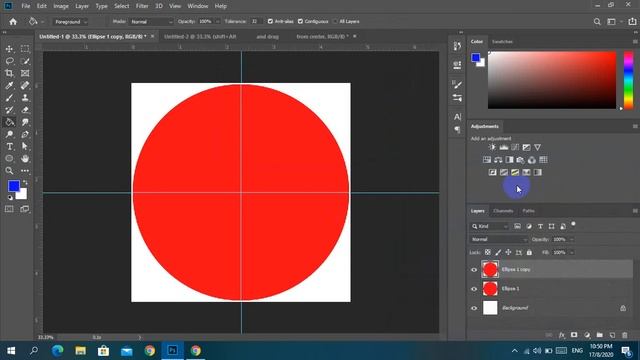Toggle lock all in Layers panel

[529, 253]
